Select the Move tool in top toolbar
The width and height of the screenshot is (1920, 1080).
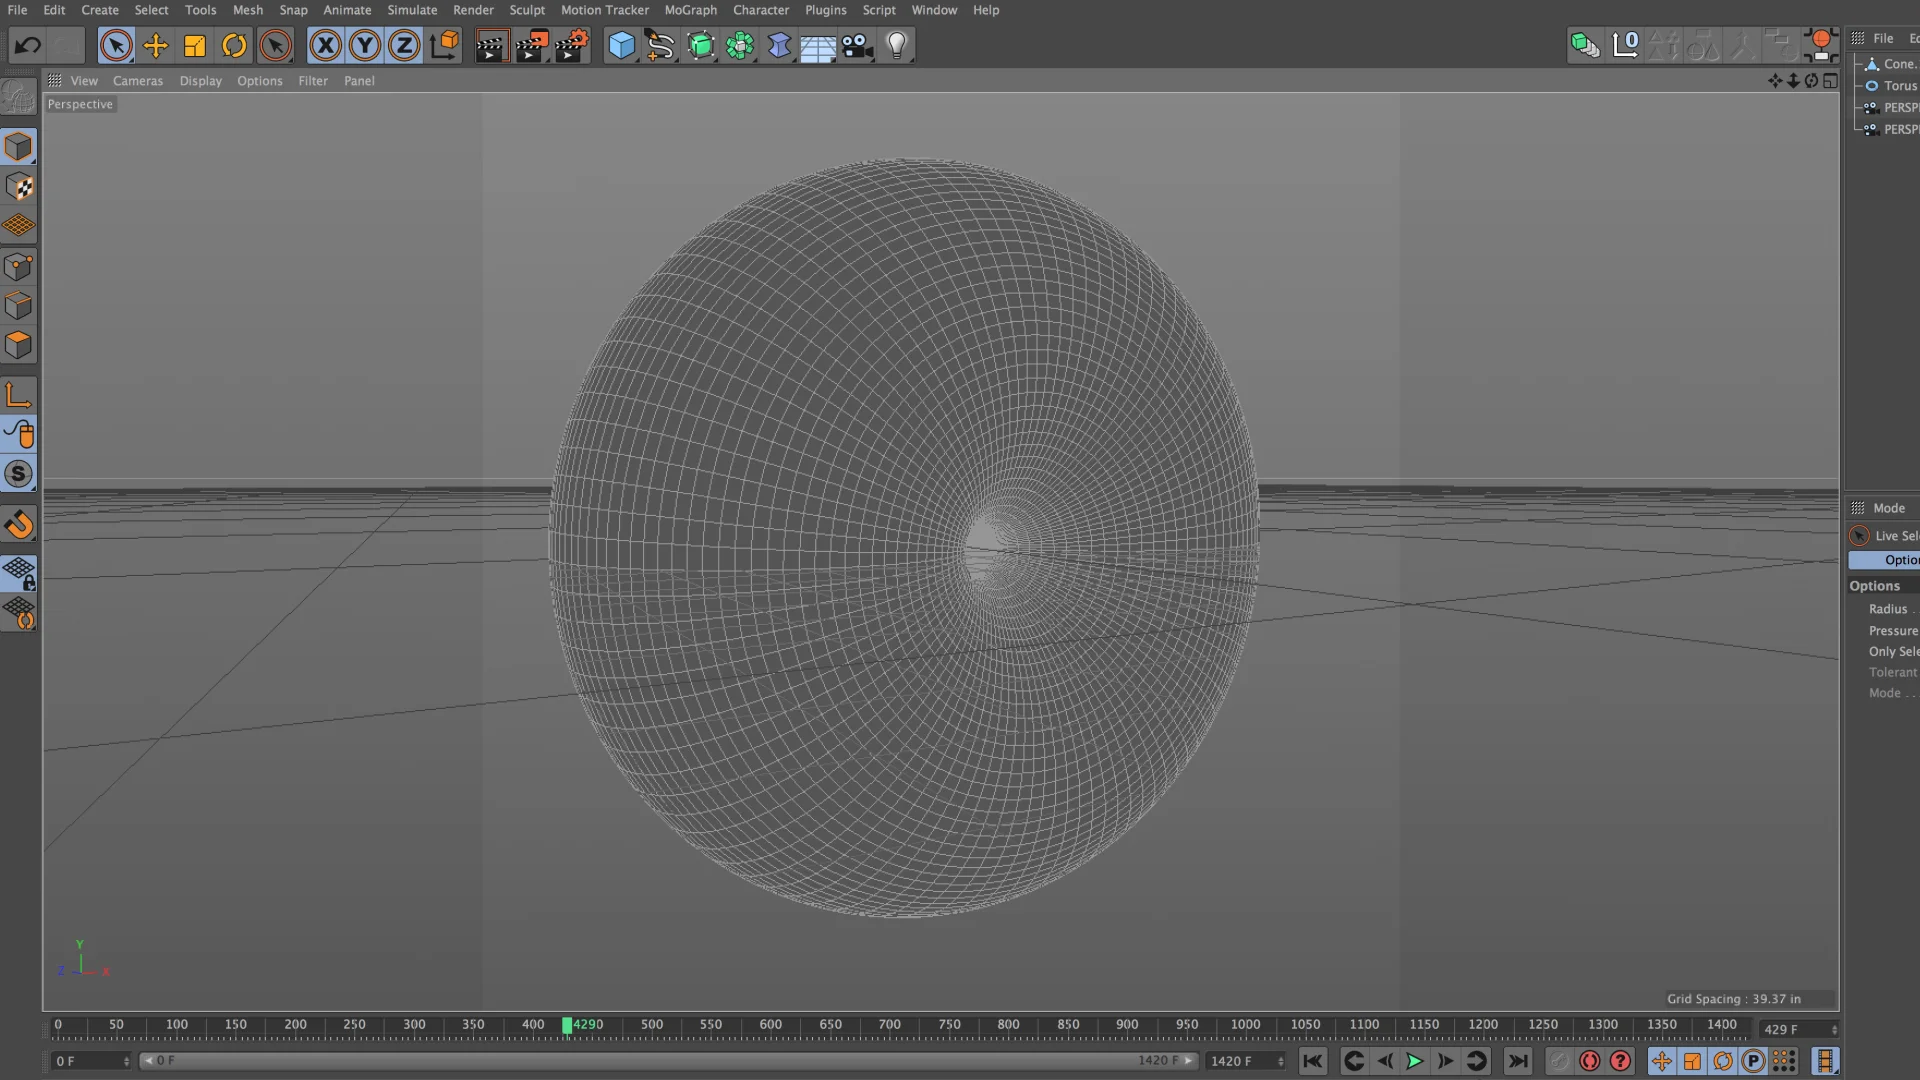click(156, 46)
